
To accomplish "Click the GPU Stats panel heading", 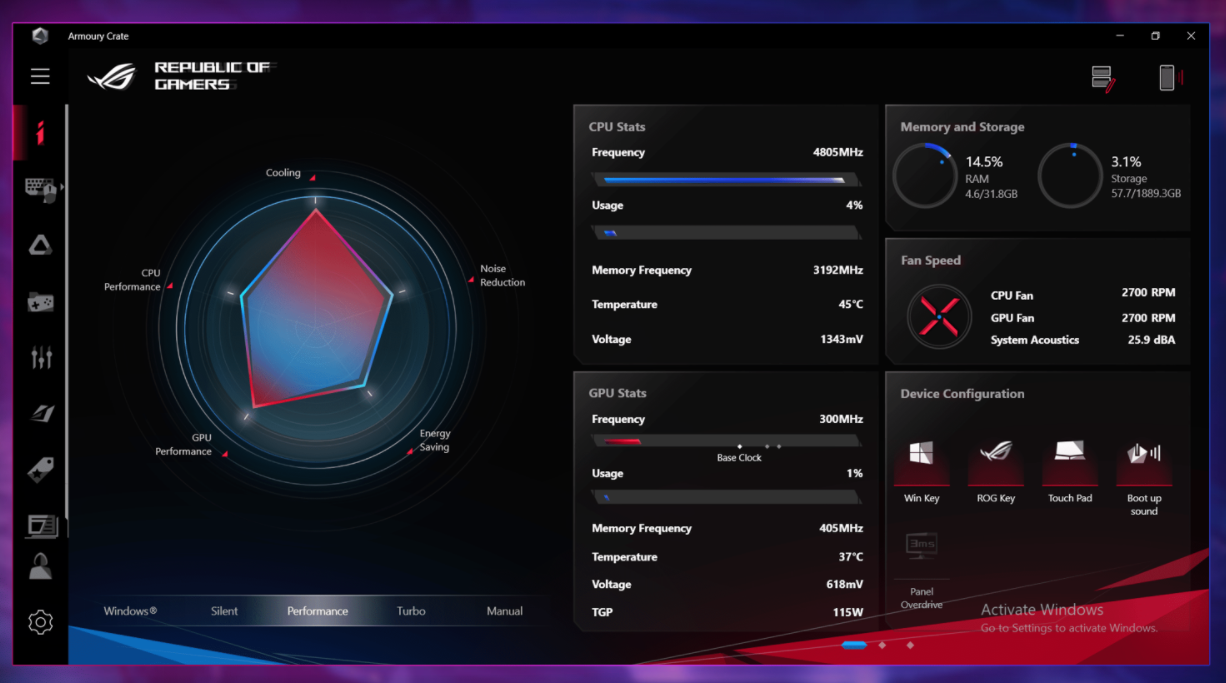I will (617, 393).
